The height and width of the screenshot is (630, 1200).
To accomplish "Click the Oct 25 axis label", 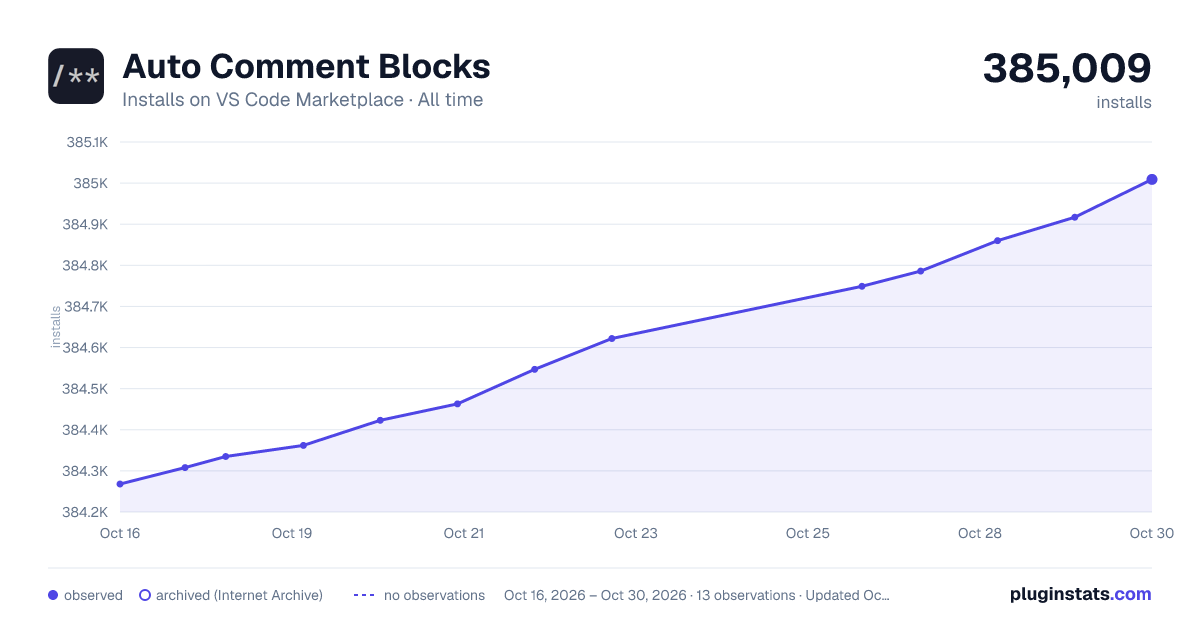I will click(808, 533).
